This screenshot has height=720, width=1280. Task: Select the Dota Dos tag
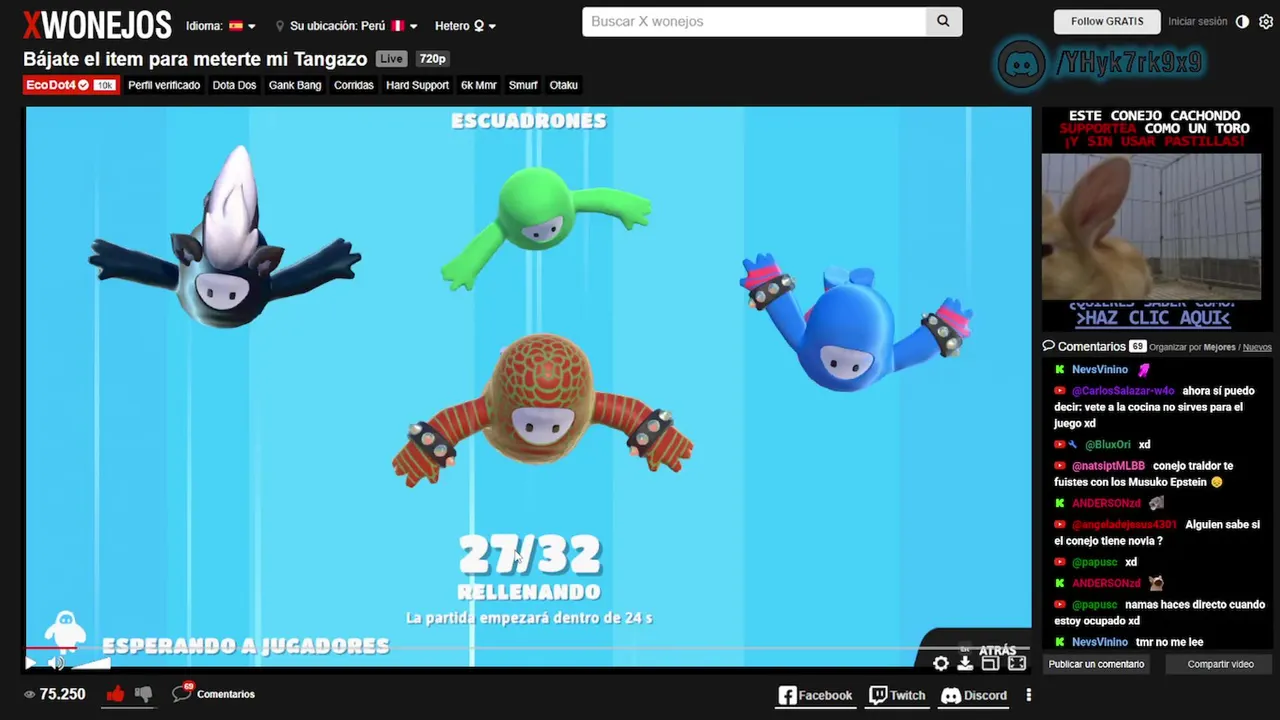tap(234, 85)
